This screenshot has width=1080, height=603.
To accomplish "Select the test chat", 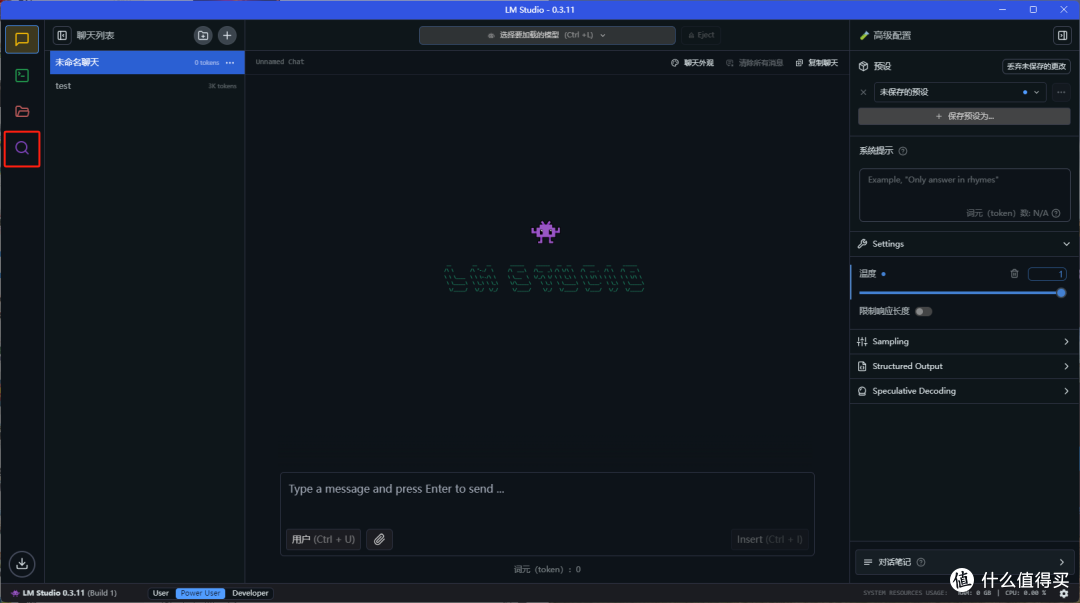I will point(147,86).
